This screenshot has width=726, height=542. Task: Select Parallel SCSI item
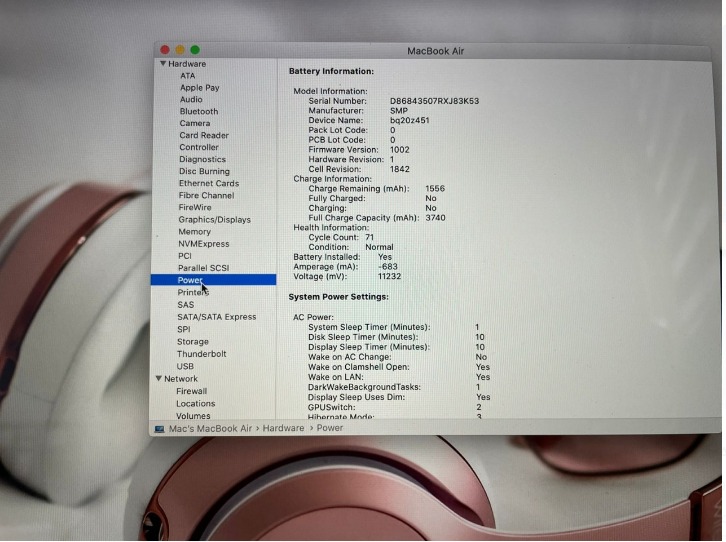pyautogui.click(x=203, y=268)
